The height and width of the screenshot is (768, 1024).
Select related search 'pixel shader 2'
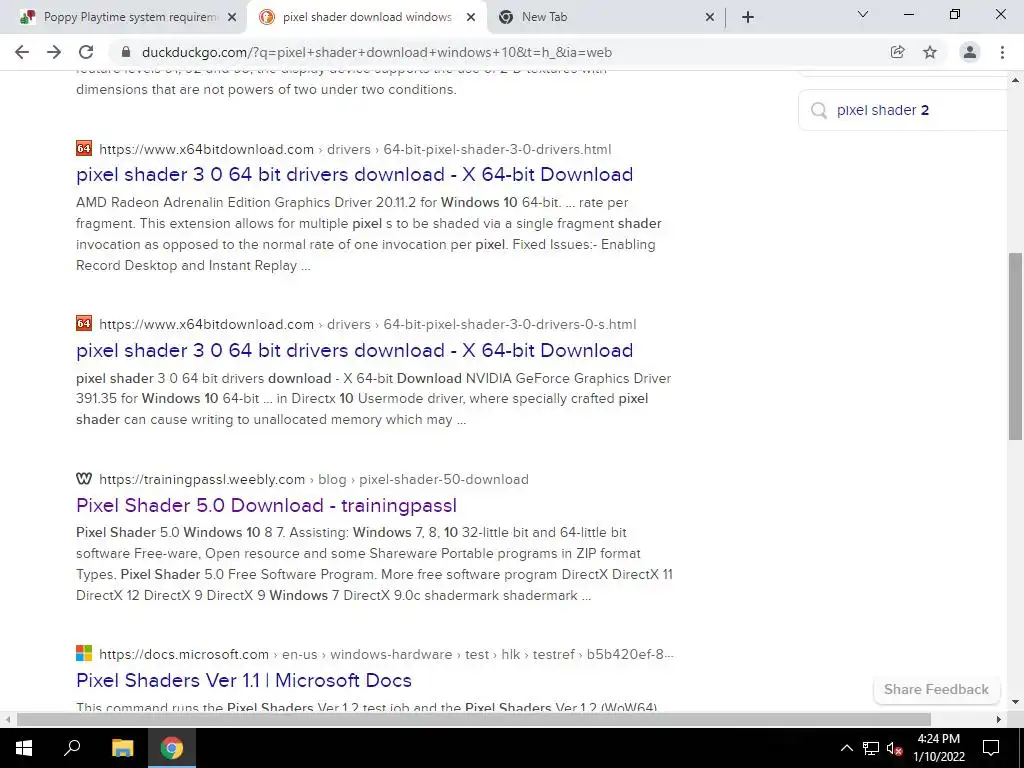(883, 110)
